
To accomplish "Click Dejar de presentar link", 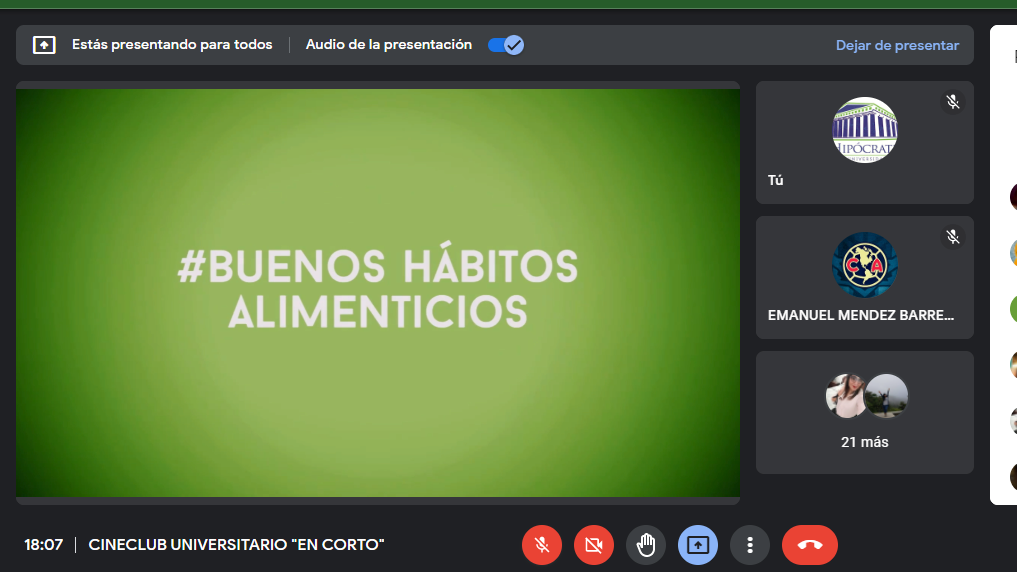I will pyautogui.click(x=897, y=45).
